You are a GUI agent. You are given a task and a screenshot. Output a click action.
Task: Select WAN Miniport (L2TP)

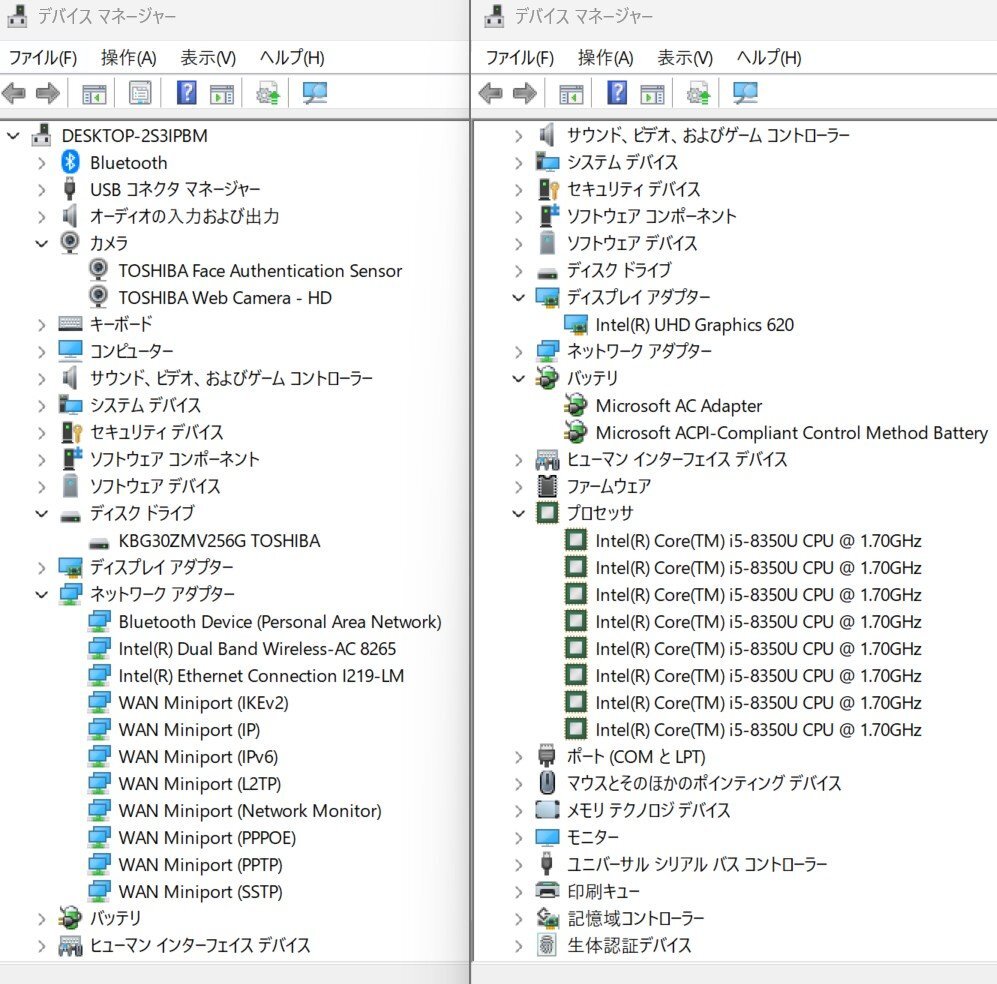[200, 784]
